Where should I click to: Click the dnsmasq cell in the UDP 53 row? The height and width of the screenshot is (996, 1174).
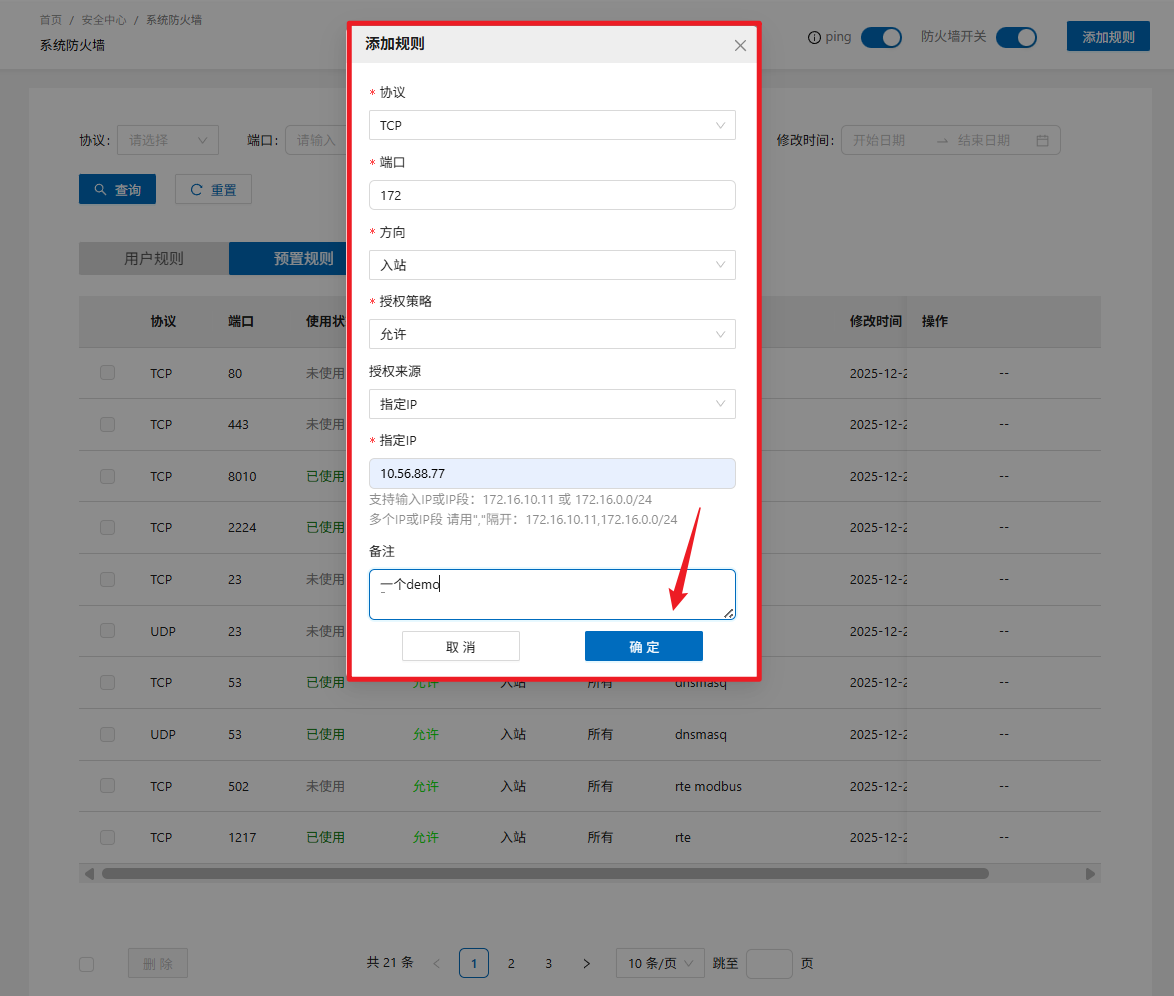[701, 735]
